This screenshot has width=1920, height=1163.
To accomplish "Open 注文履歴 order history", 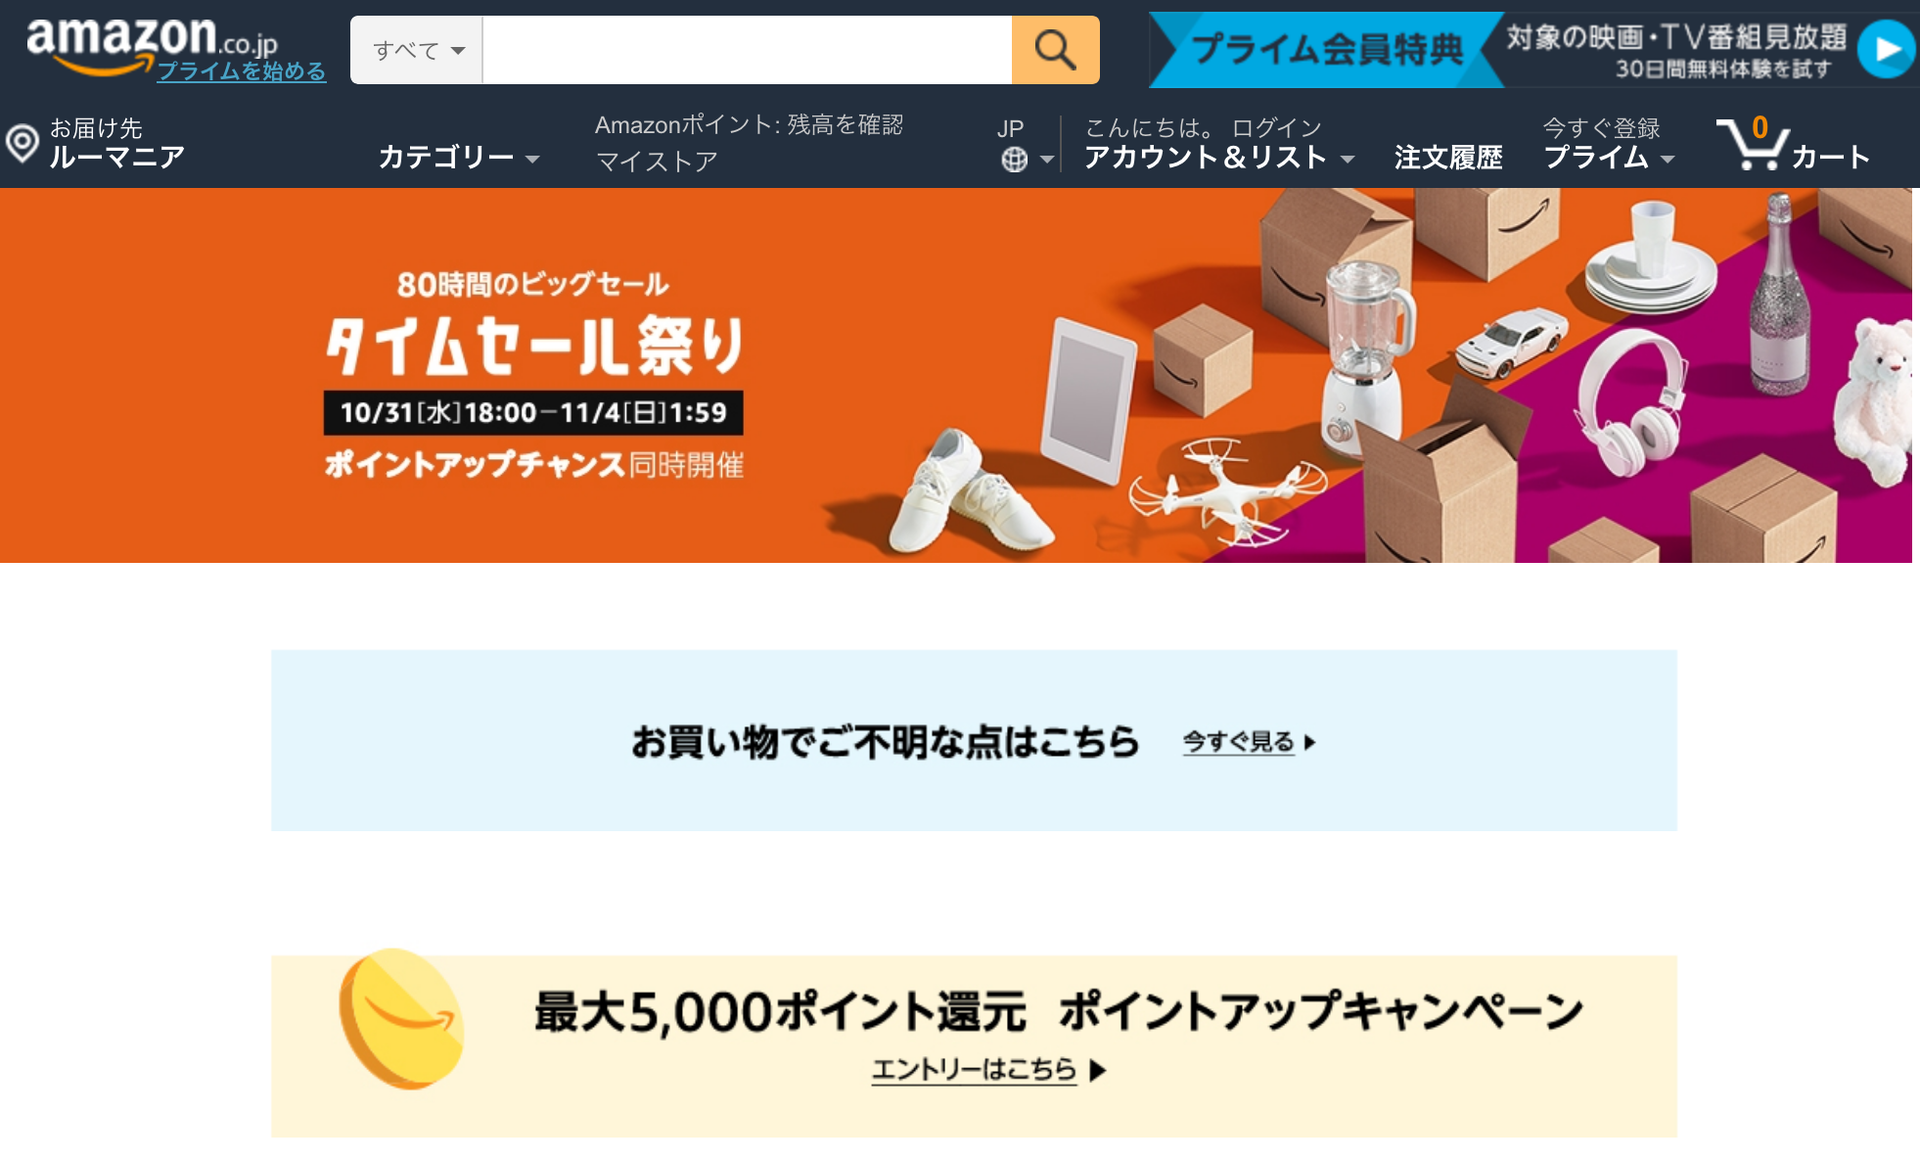I will point(1448,157).
